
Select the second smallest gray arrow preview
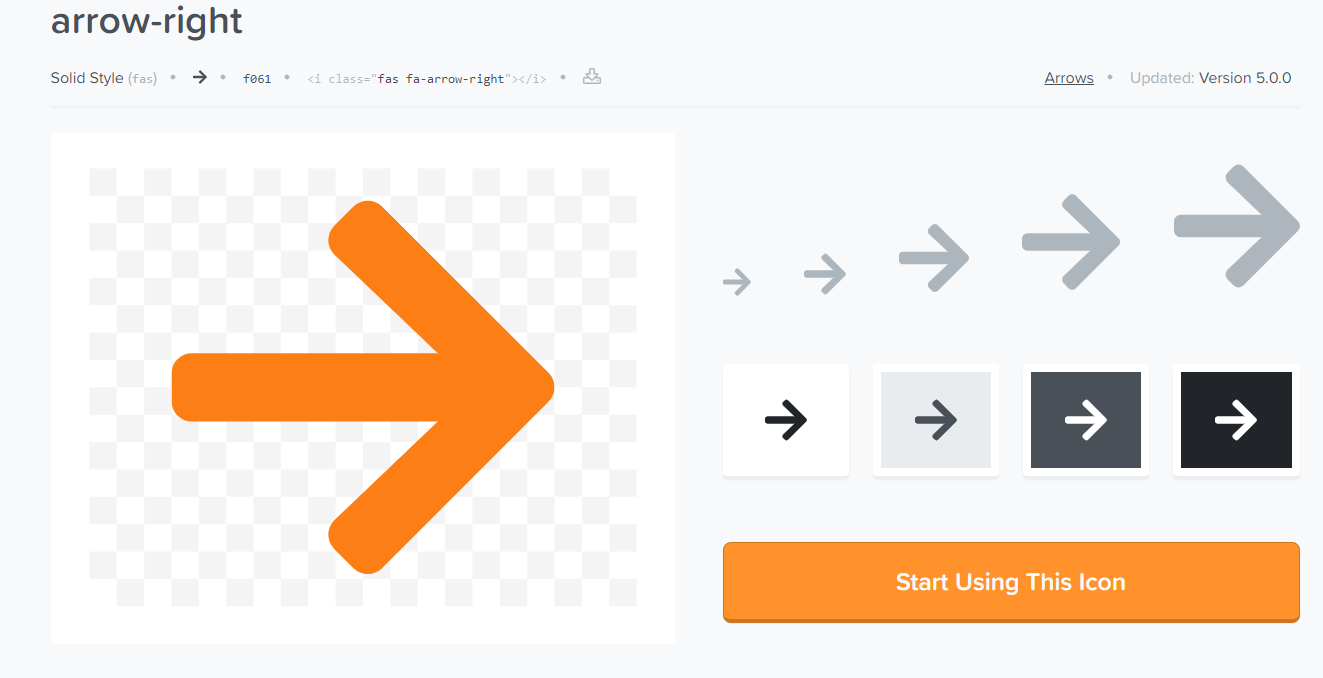pyautogui.click(x=826, y=273)
